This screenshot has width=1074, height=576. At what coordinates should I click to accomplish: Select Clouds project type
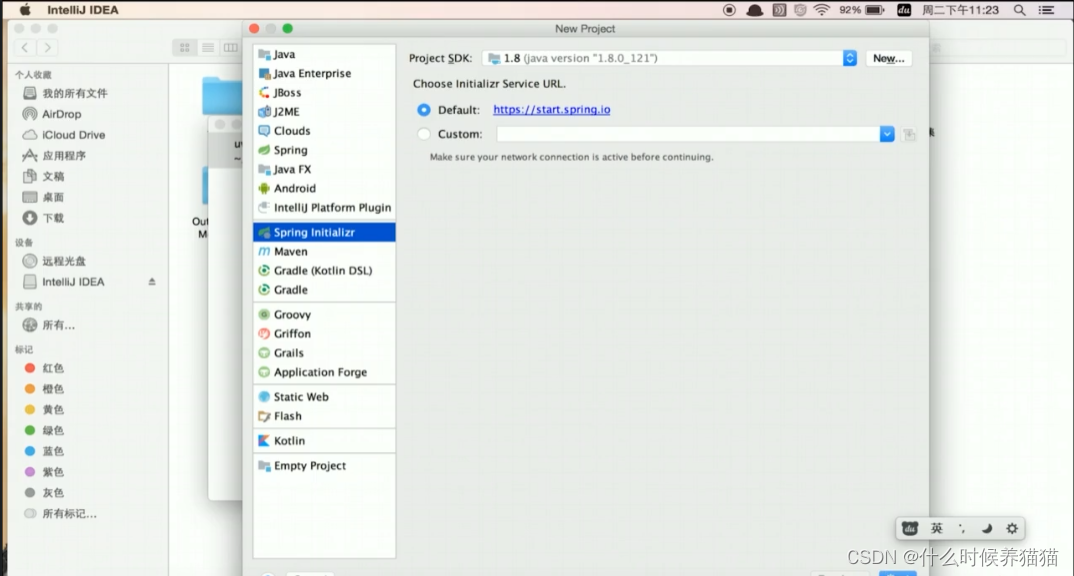(324, 131)
